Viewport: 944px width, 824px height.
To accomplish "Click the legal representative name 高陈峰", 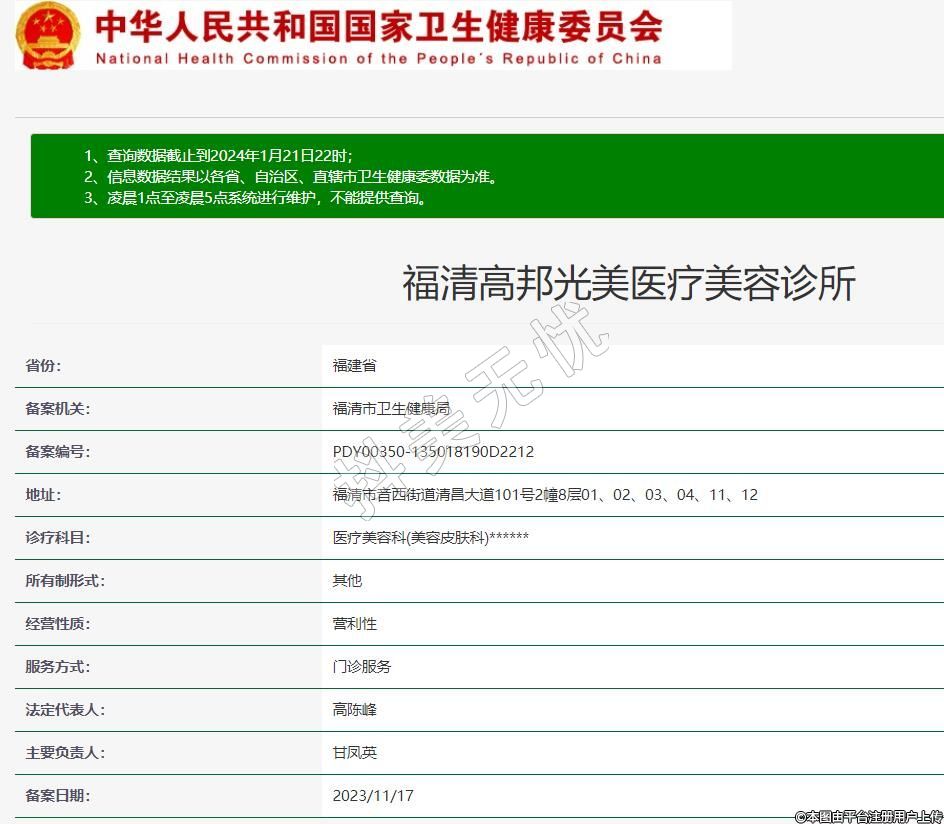I will [354, 710].
